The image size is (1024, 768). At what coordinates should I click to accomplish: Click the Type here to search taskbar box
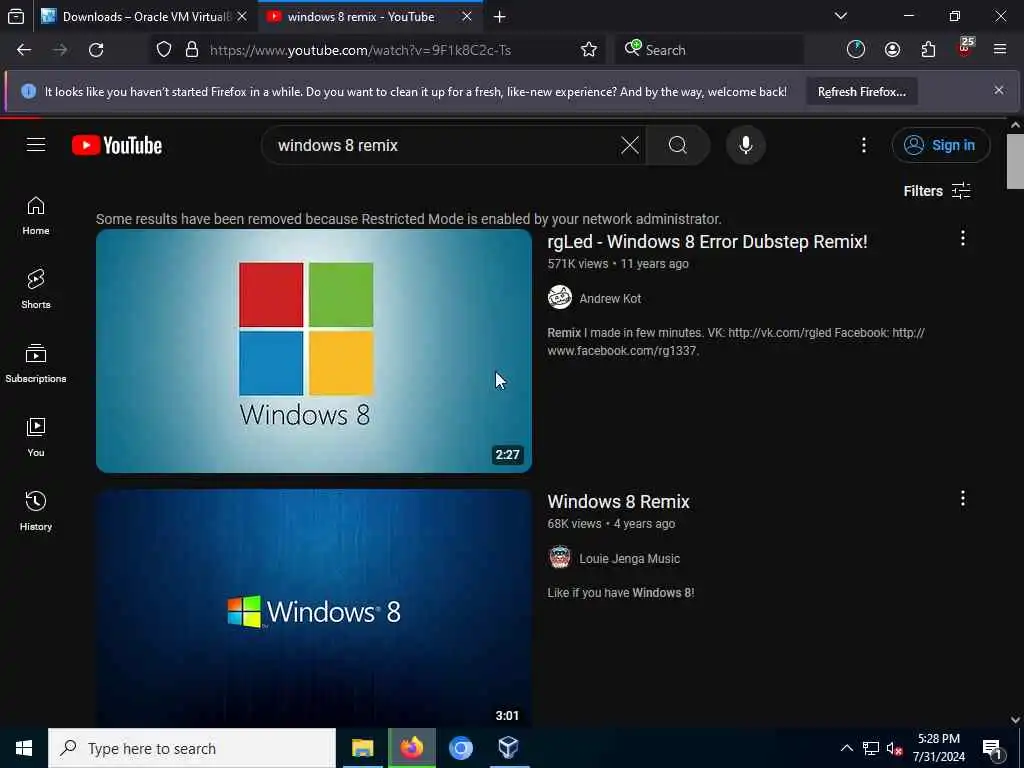point(192,748)
